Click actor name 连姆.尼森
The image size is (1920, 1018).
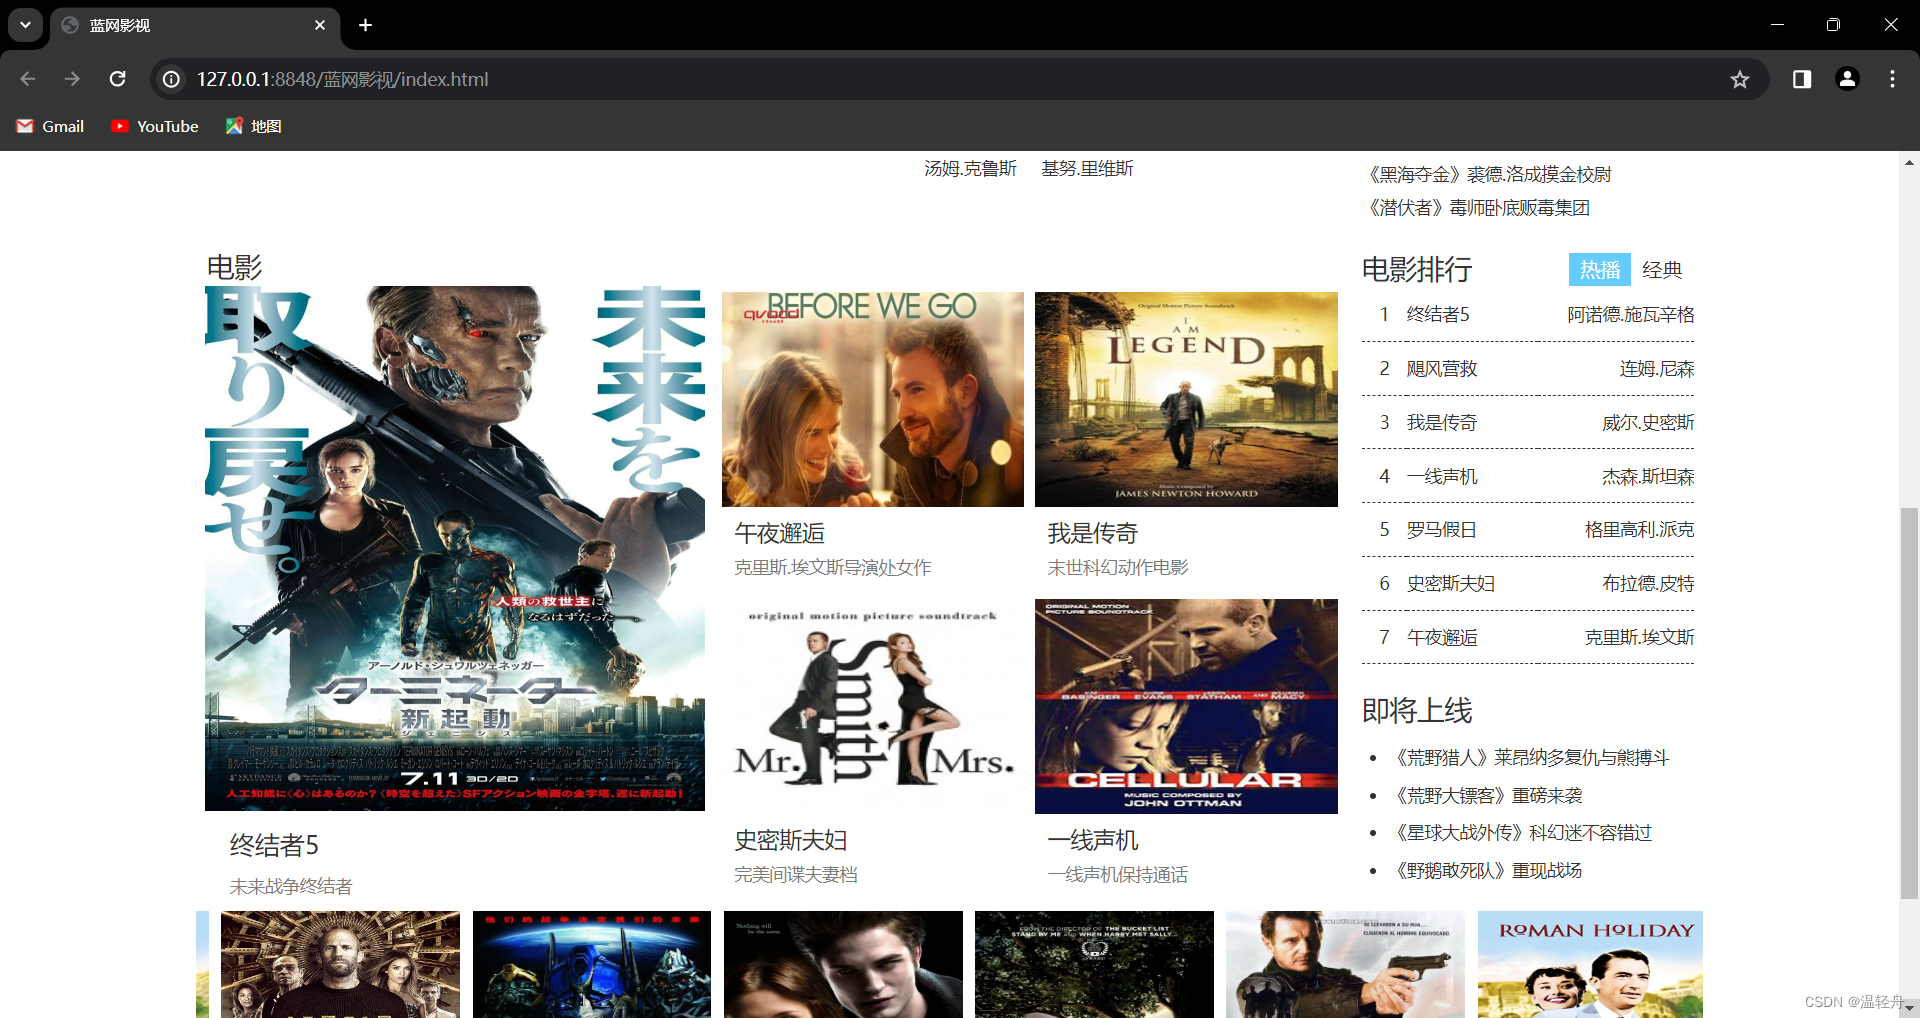[1657, 369]
